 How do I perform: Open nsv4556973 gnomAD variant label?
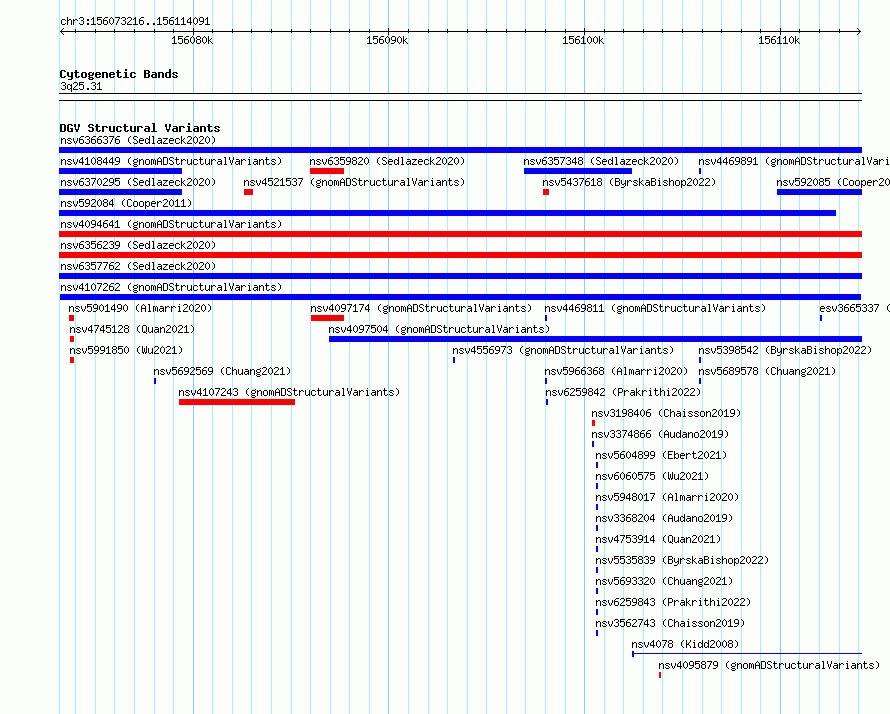tap(563, 350)
